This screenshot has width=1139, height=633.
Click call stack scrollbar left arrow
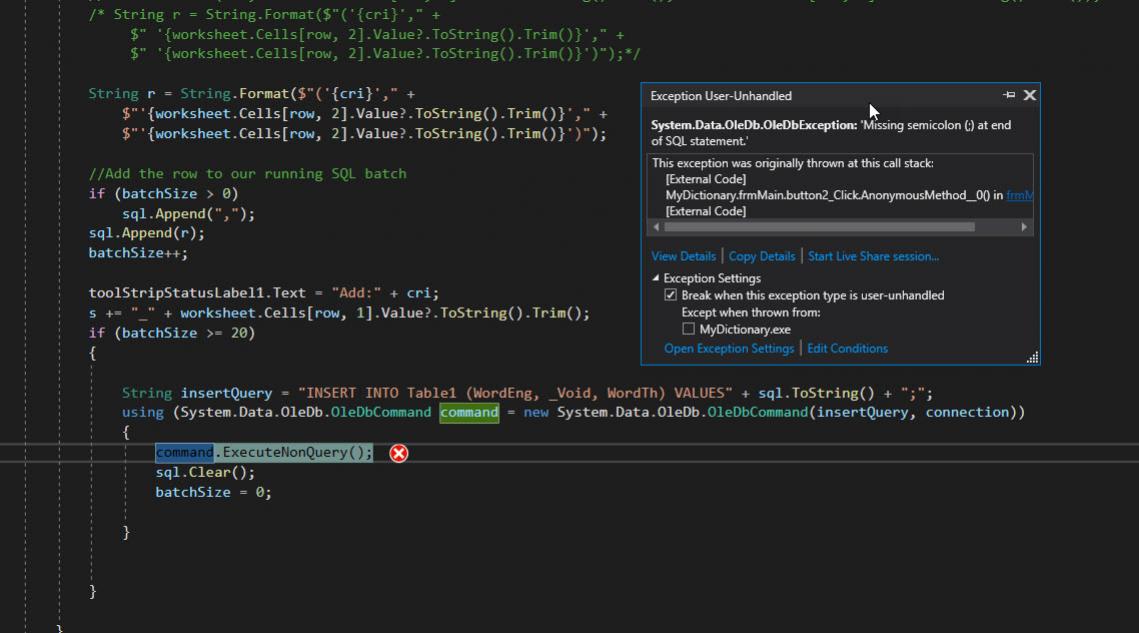(x=656, y=227)
